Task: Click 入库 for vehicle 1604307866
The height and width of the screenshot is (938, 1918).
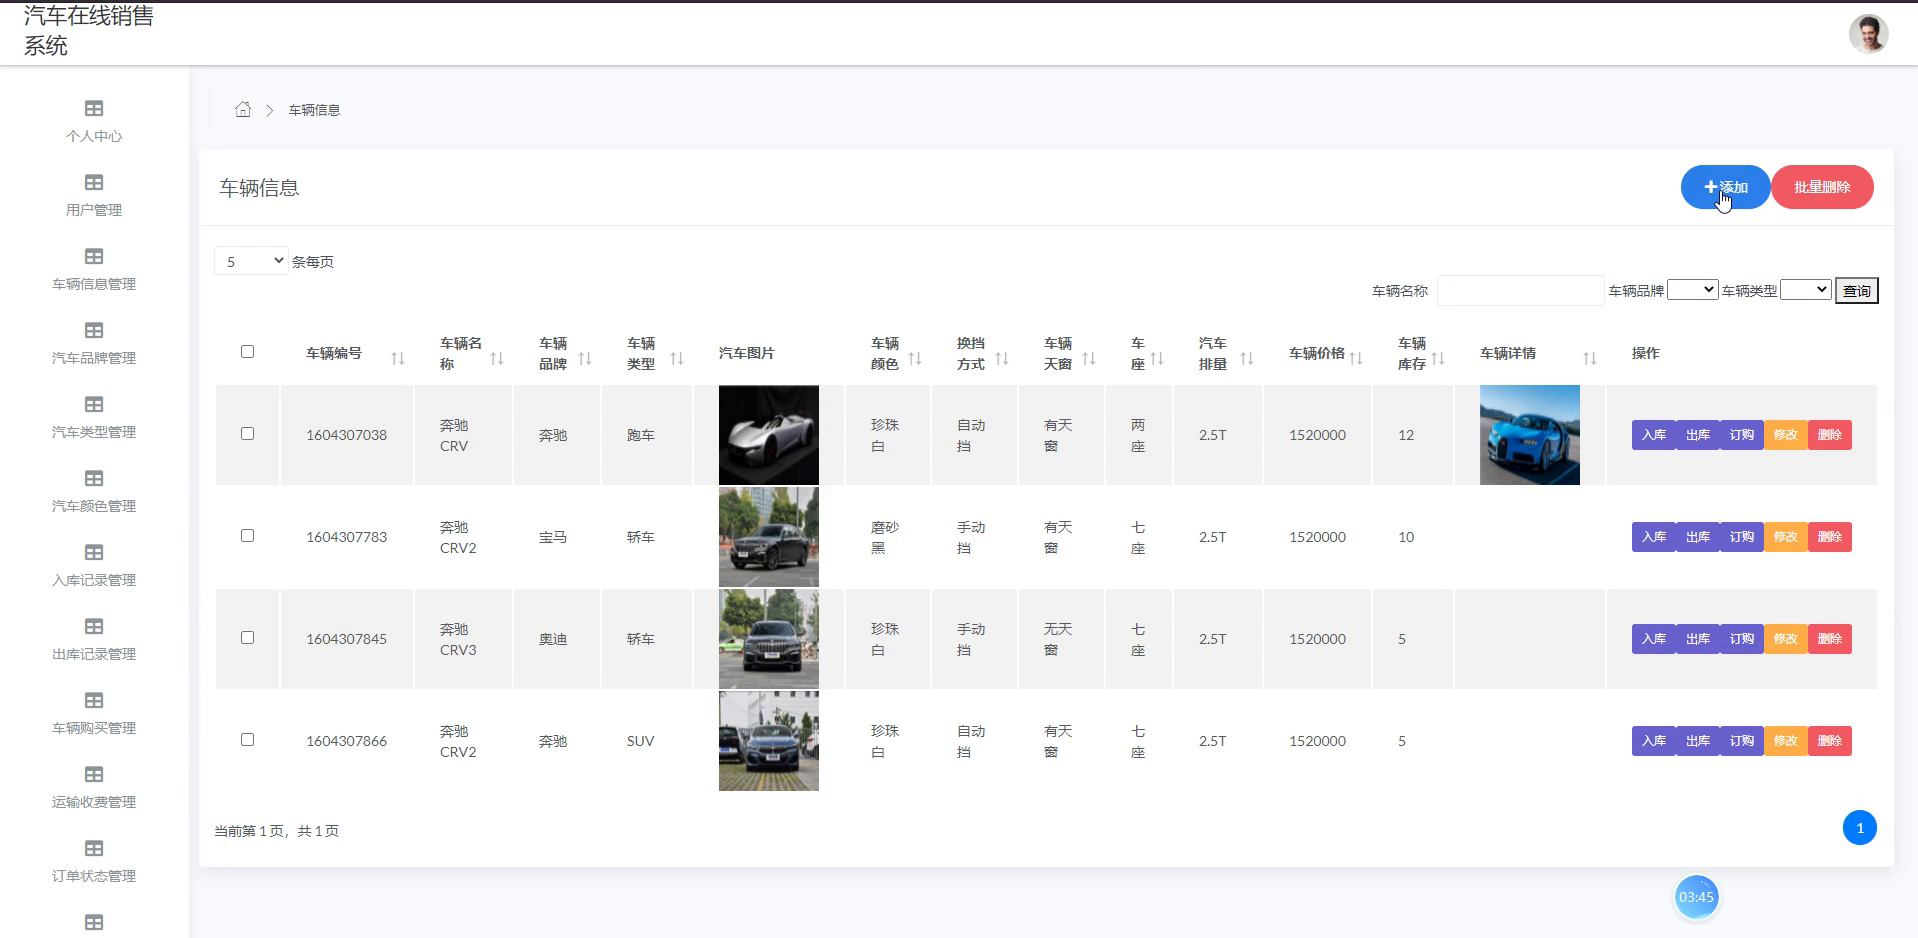Action: 1654,741
